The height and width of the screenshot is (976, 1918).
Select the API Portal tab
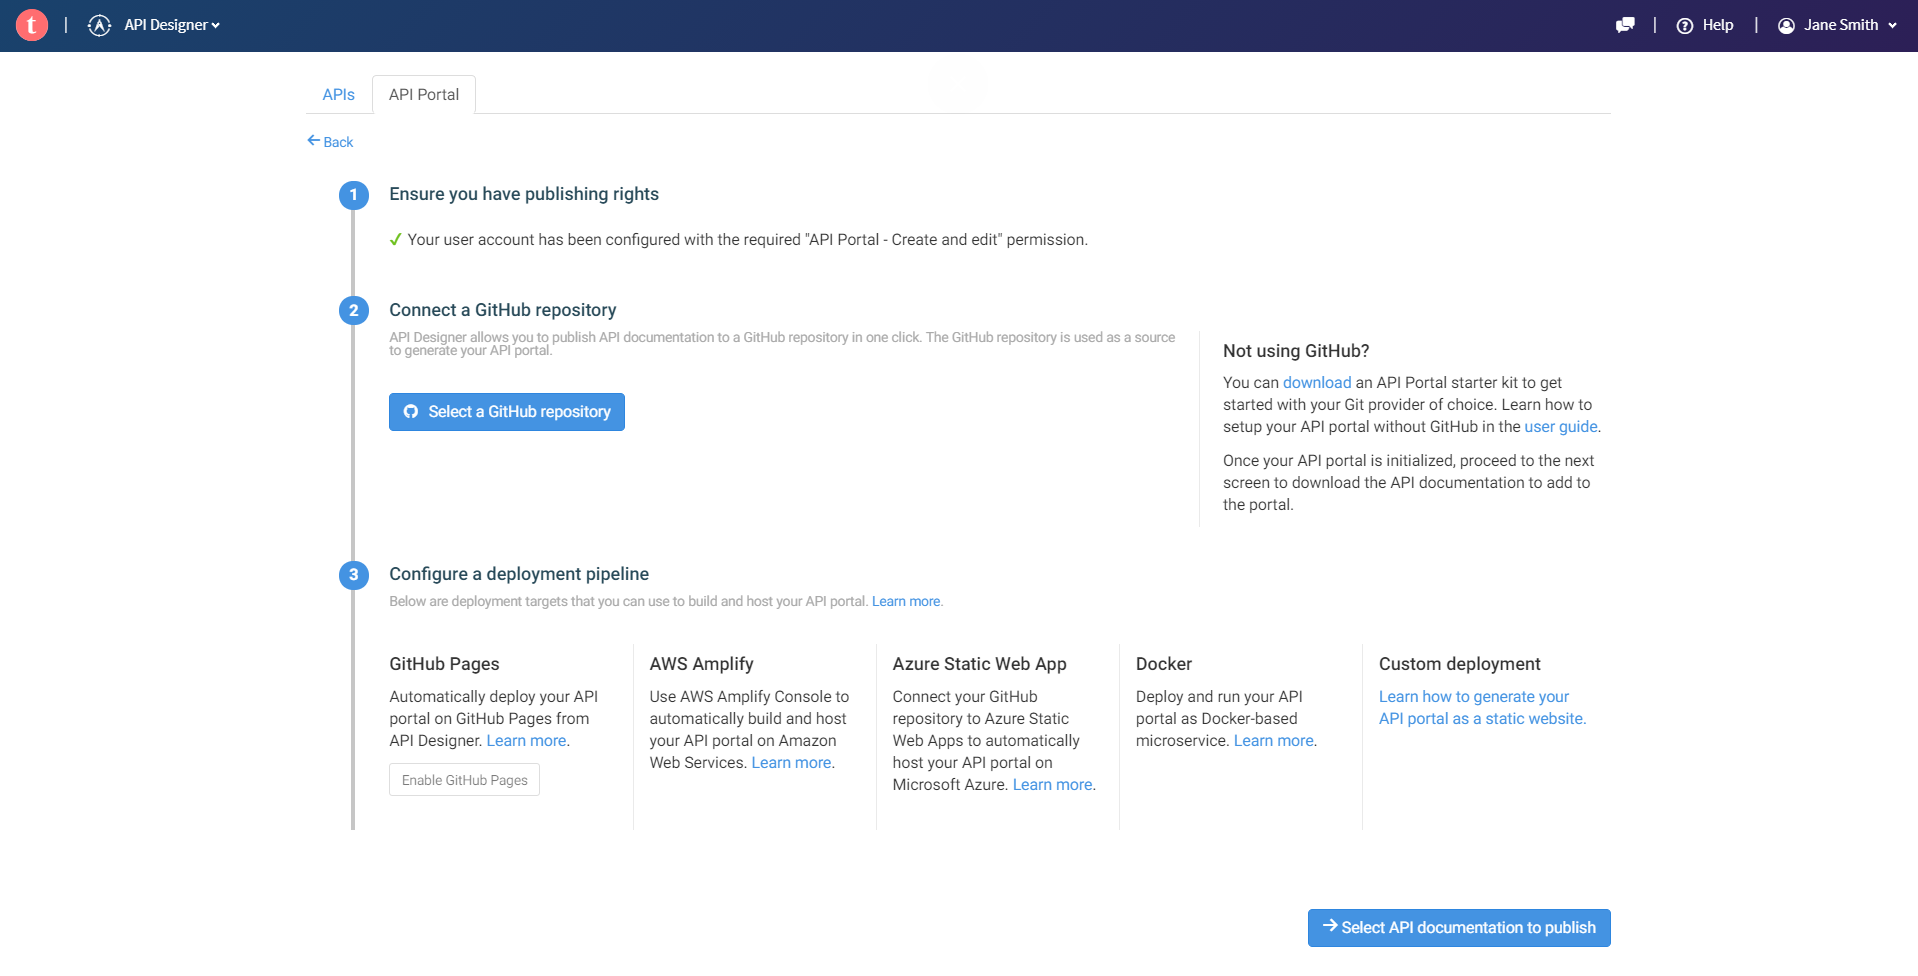424,94
